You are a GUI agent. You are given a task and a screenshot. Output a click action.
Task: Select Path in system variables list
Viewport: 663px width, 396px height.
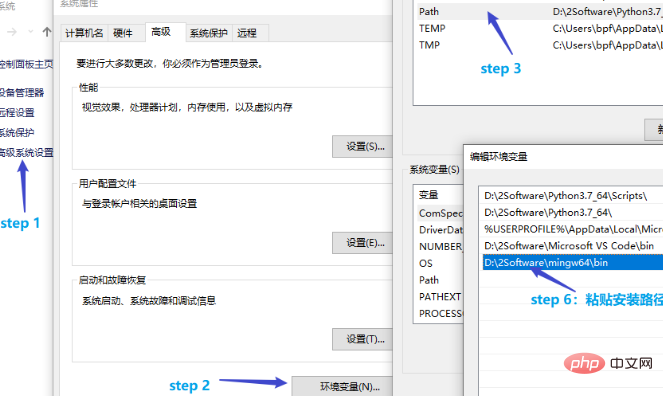click(x=440, y=280)
